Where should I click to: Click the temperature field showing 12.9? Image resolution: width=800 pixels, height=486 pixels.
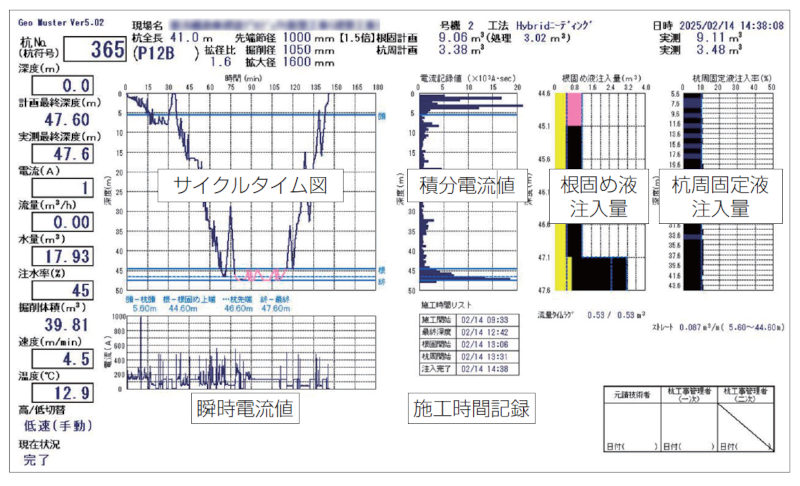(x=60, y=392)
